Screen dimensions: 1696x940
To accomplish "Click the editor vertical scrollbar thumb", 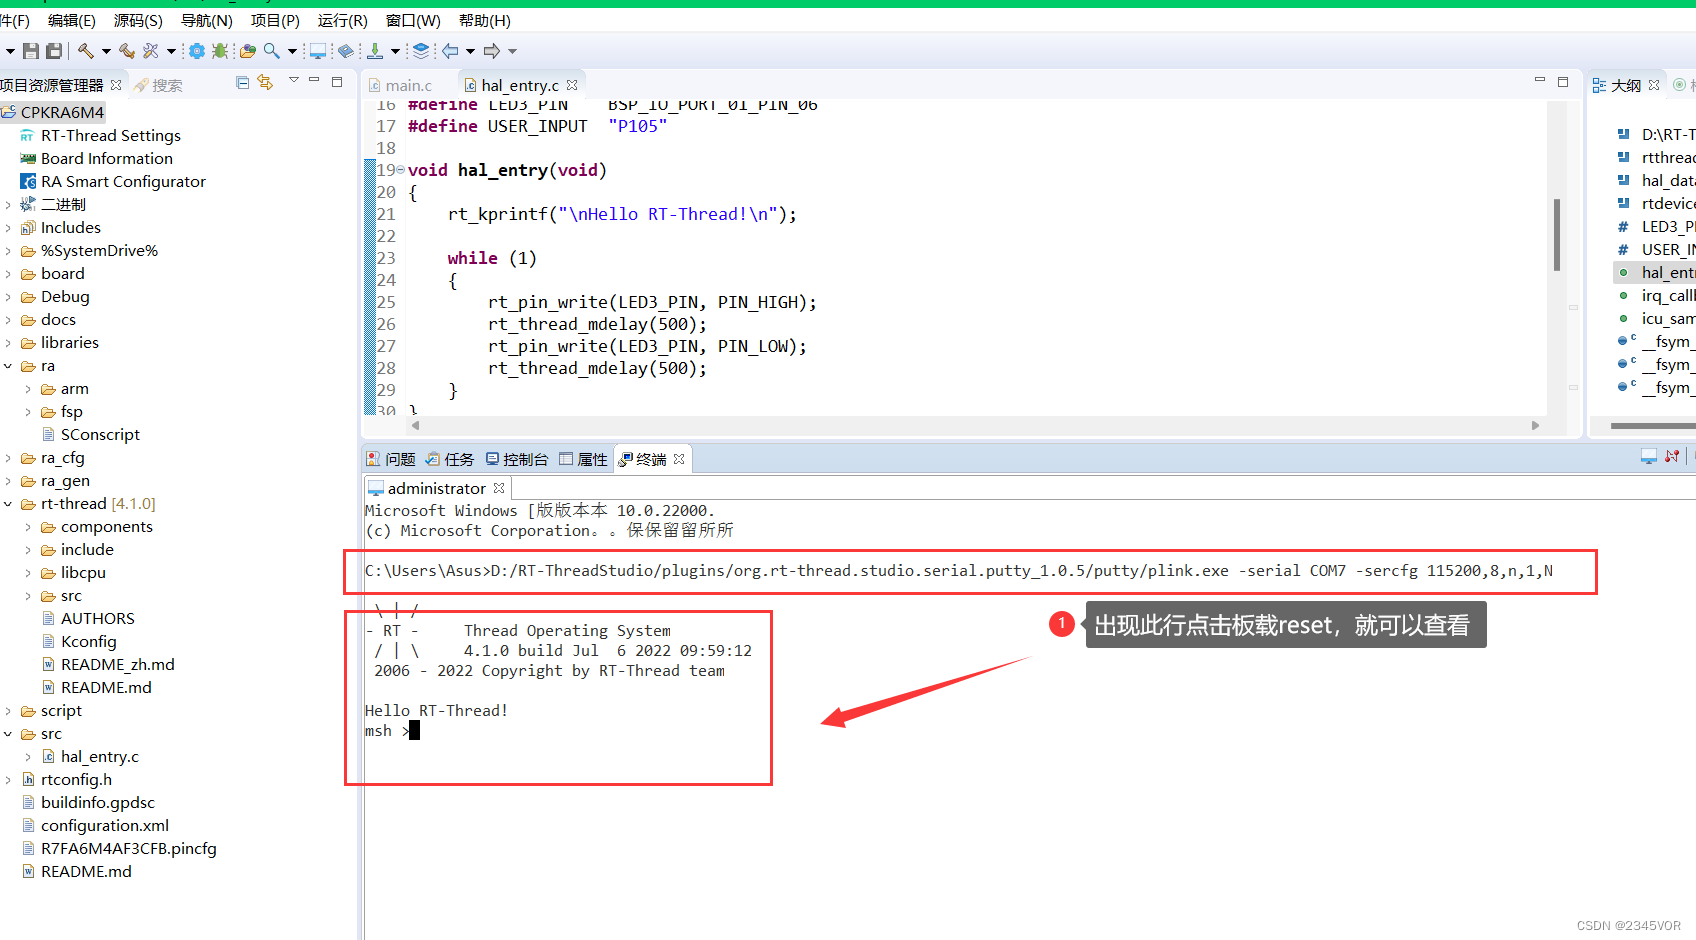I will 1557,234.
